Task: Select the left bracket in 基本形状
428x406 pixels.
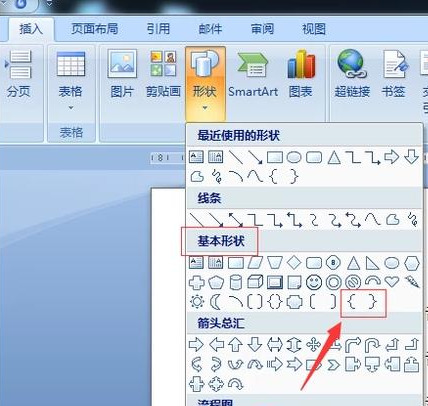Action: pos(313,302)
